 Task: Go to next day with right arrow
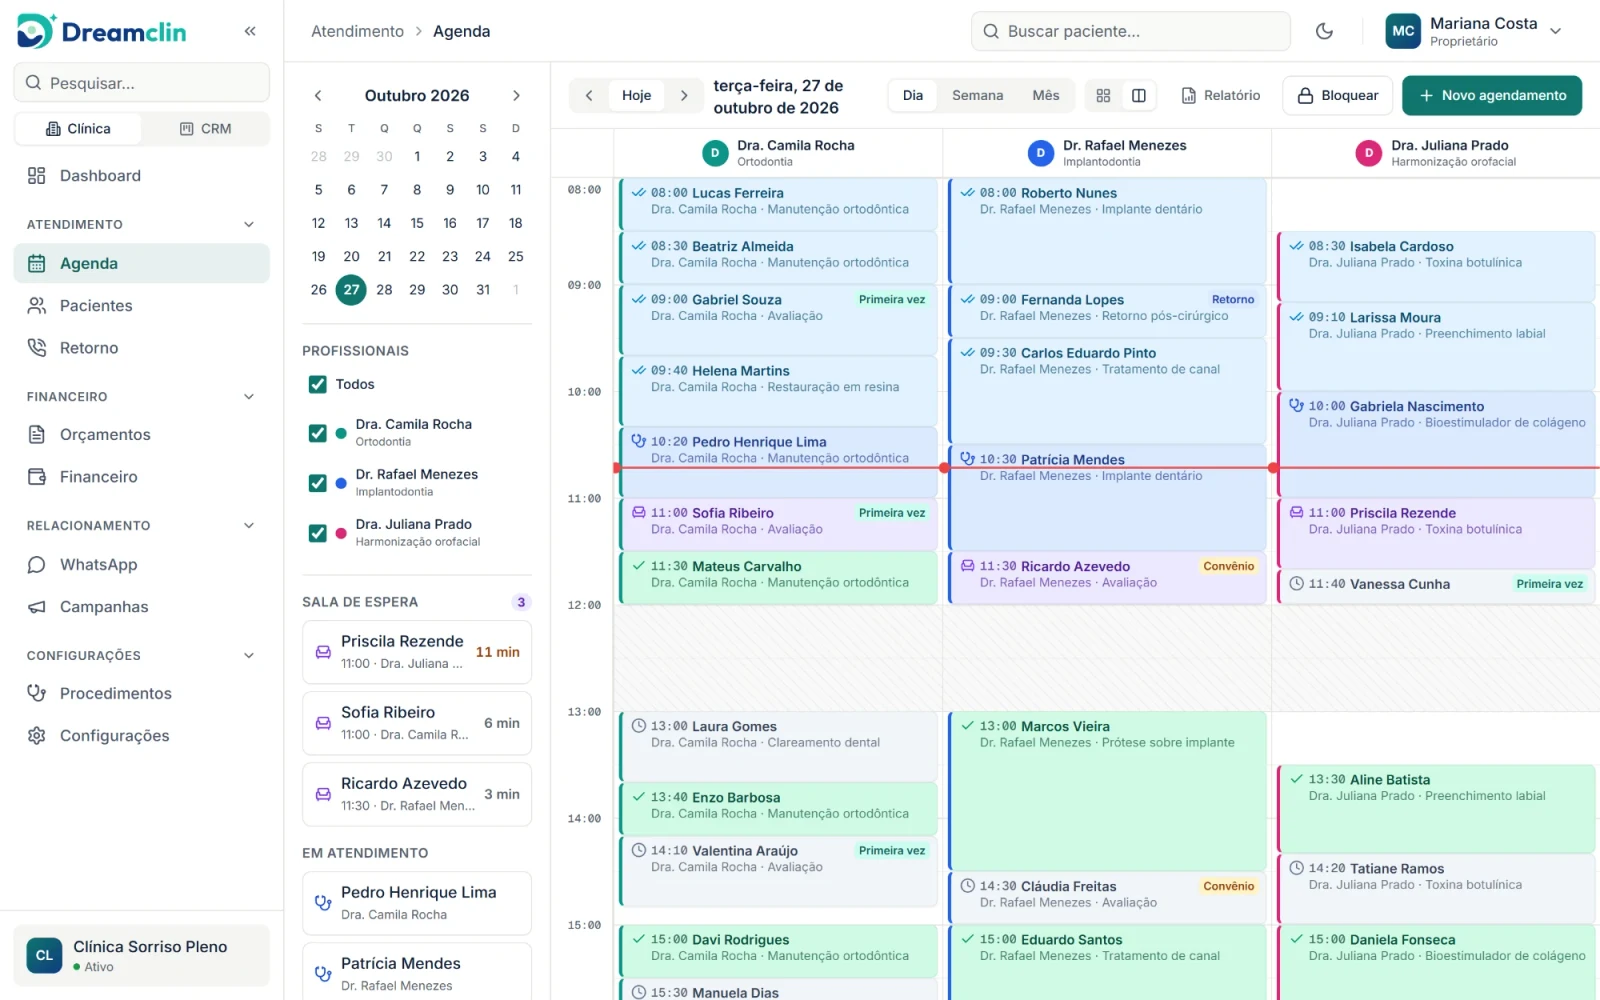coord(684,96)
